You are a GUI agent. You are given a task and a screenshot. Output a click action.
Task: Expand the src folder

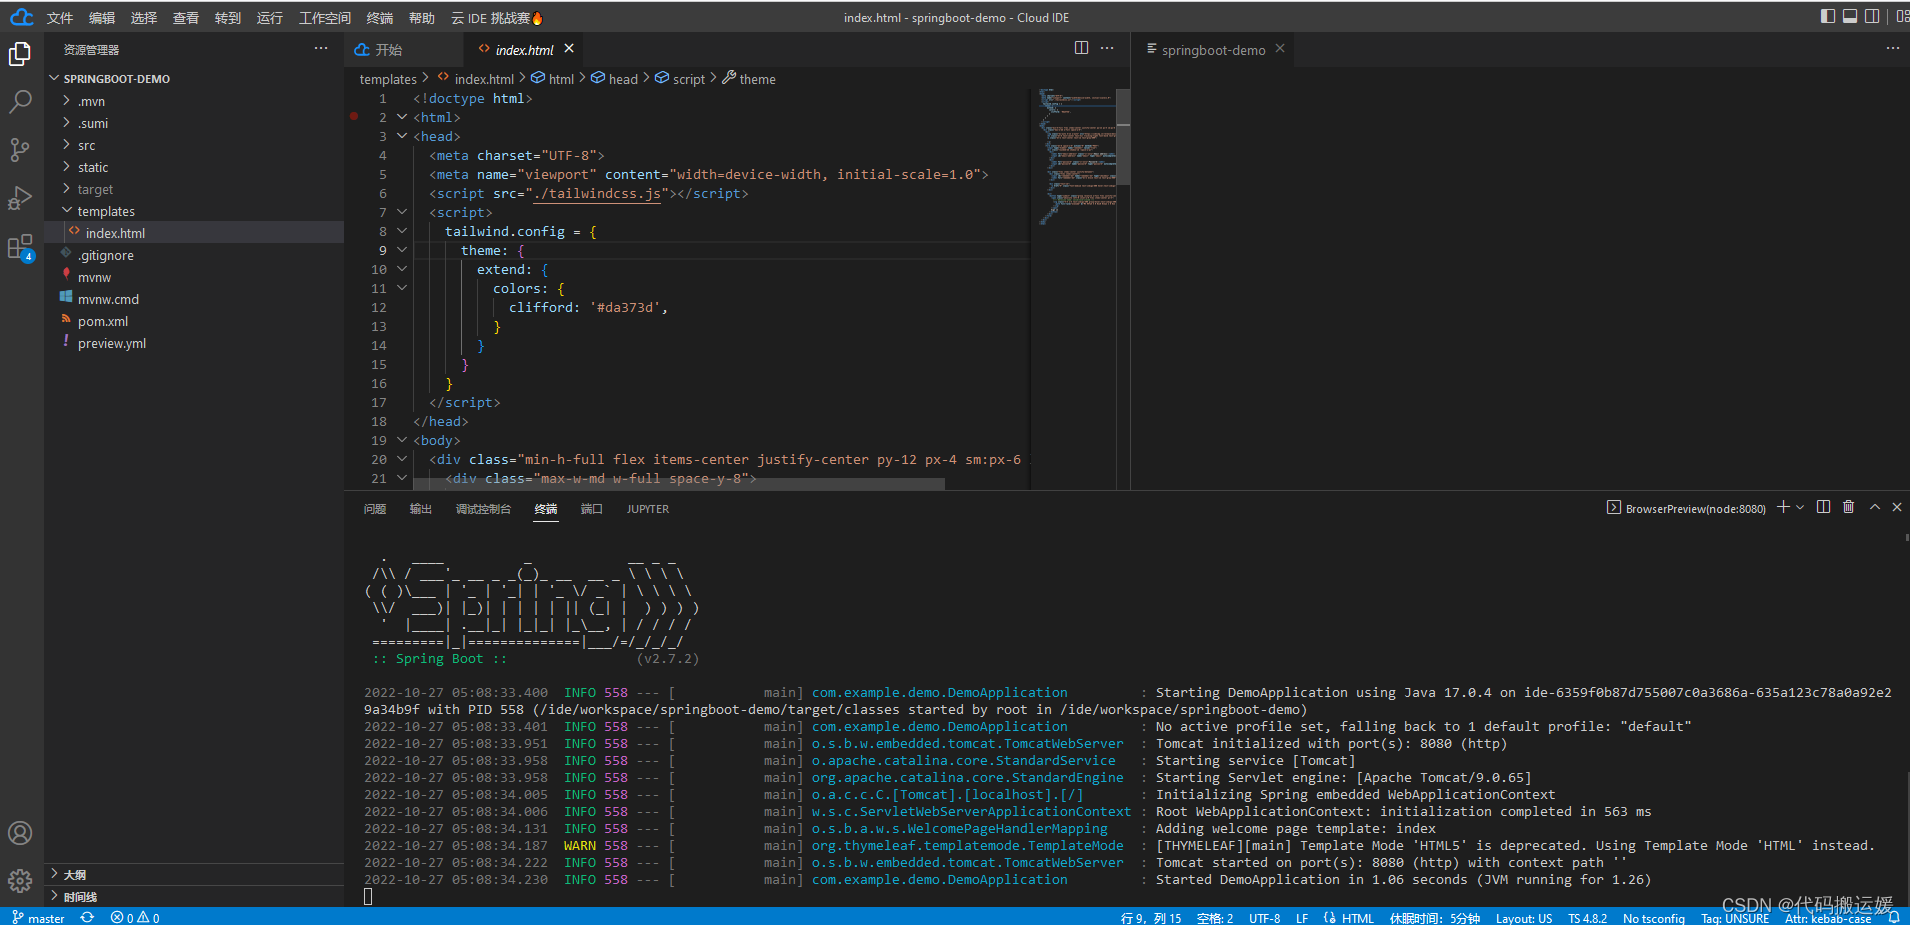(67, 145)
